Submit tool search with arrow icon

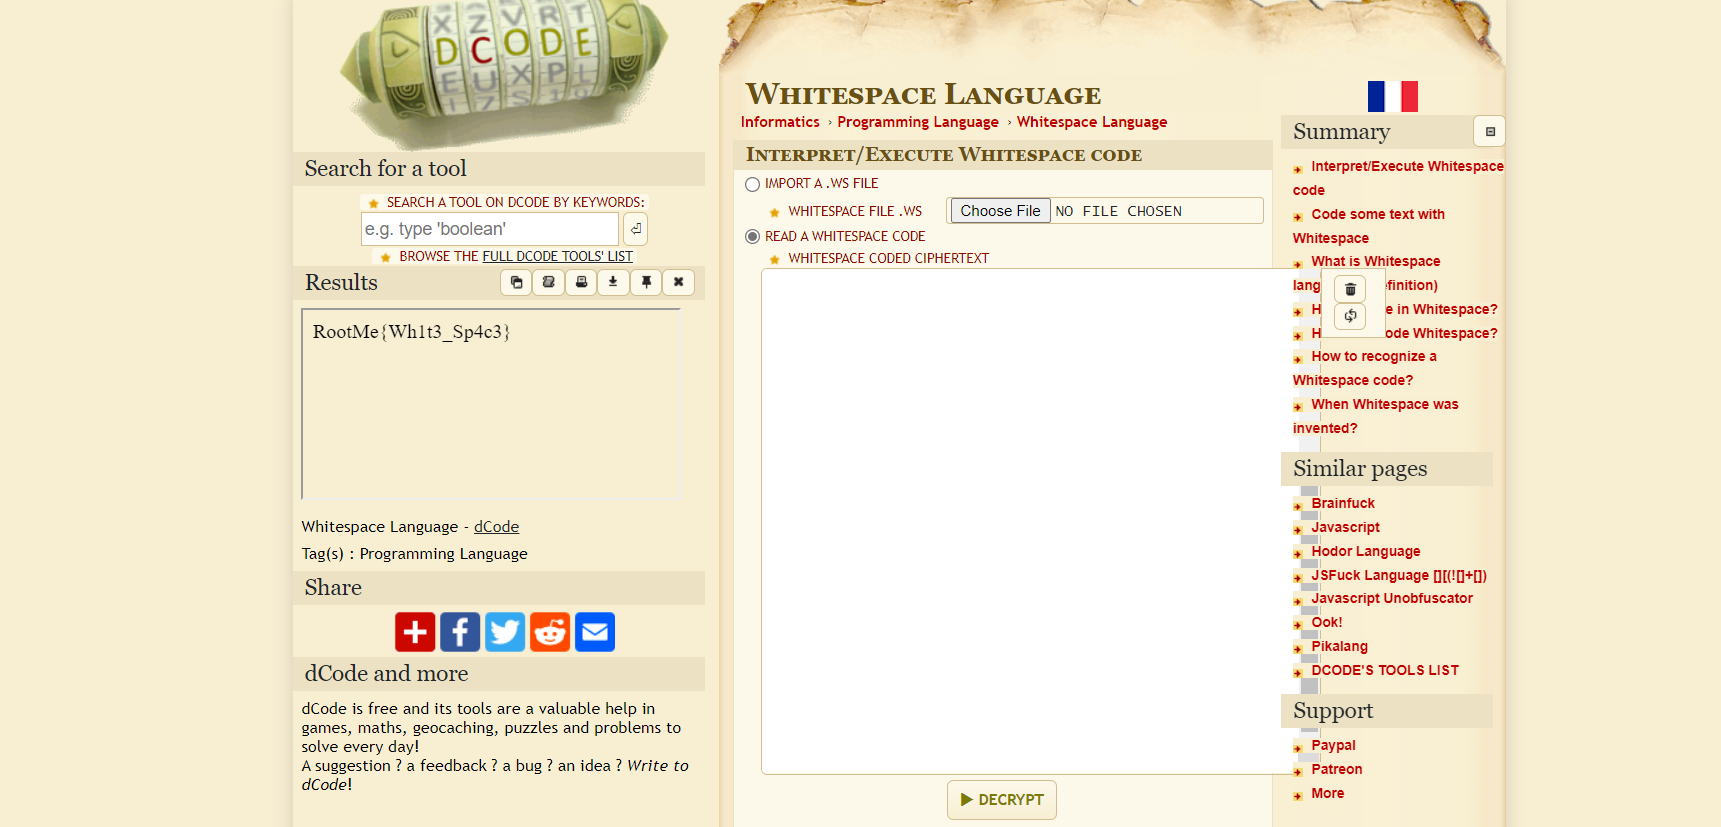[635, 229]
